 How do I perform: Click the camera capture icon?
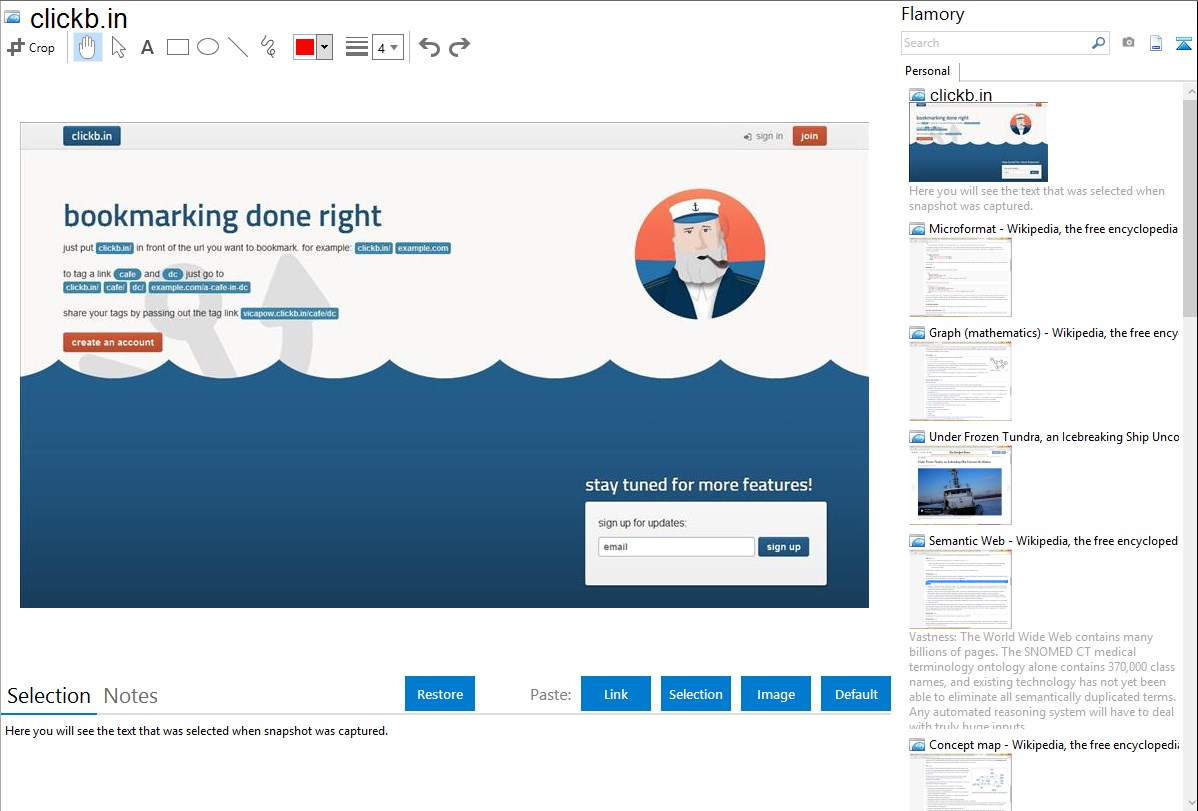[x=1128, y=43]
